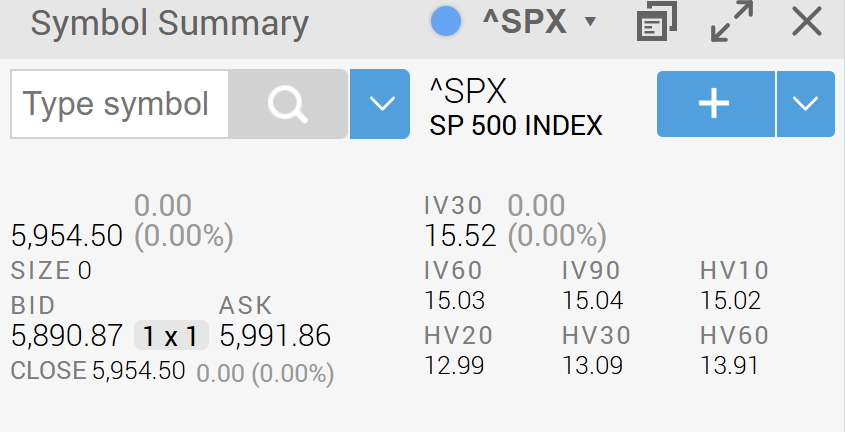Viewport: 845px width, 432px height.
Task: Click the last price 5,954.50
Action: click(67, 236)
